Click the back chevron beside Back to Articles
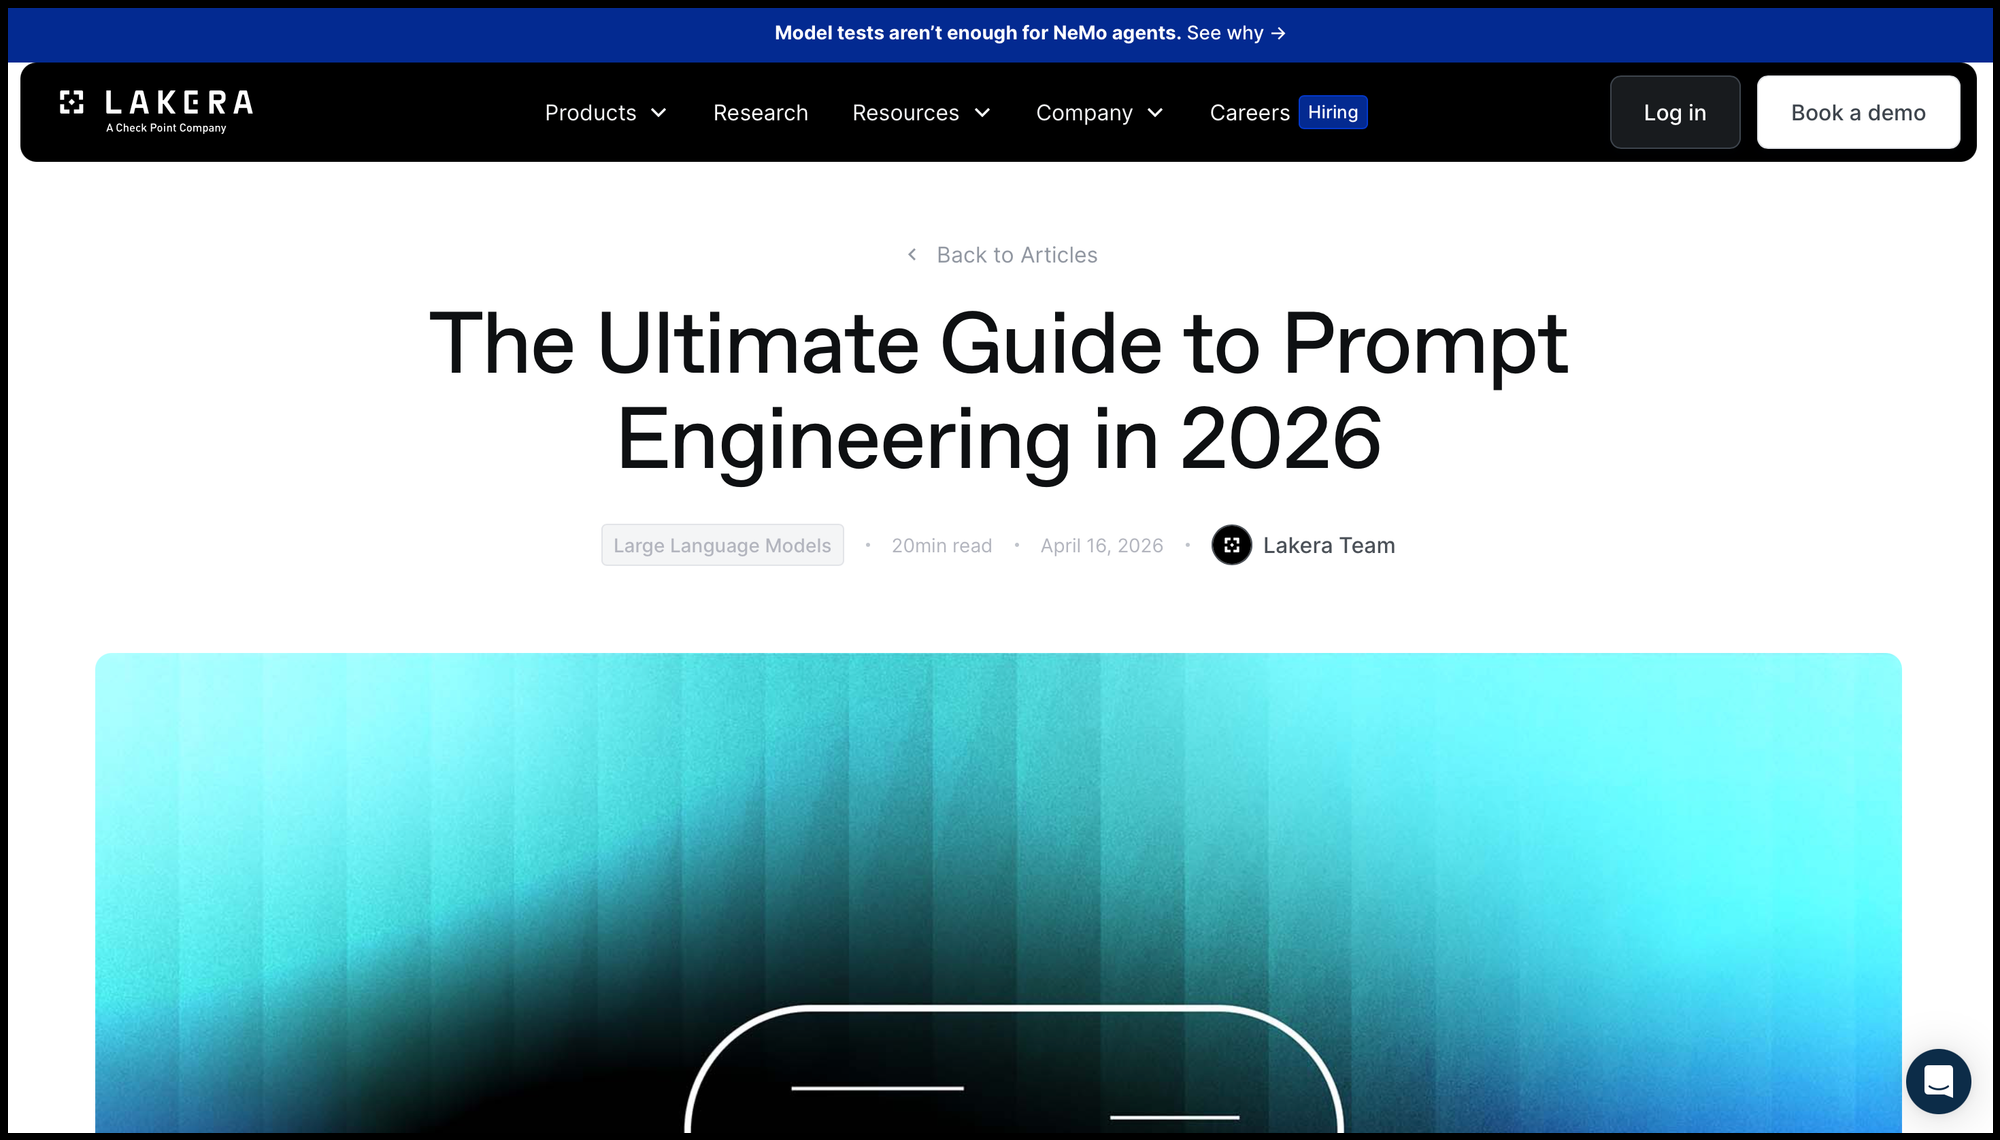2000x1140 pixels. point(912,255)
